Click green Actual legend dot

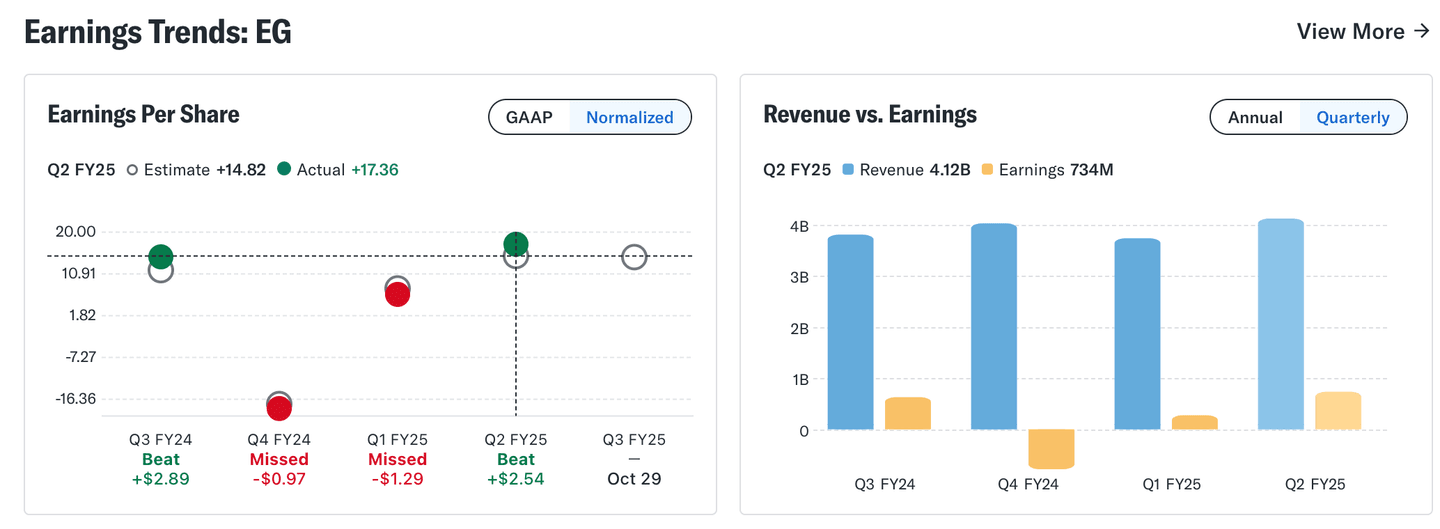click(x=284, y=169)
